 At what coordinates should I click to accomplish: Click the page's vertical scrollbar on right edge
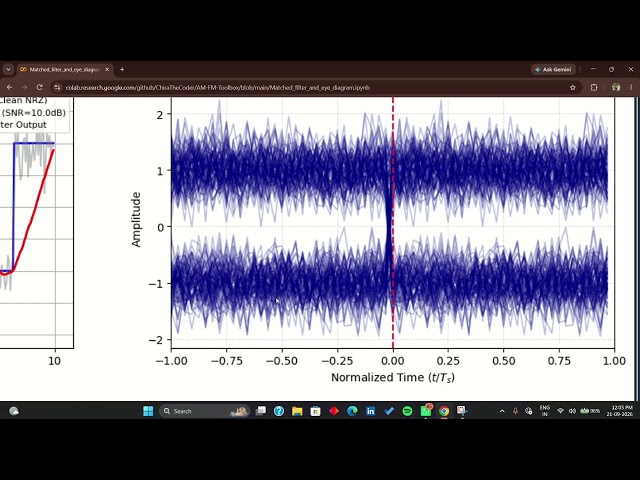coord(637,249)
